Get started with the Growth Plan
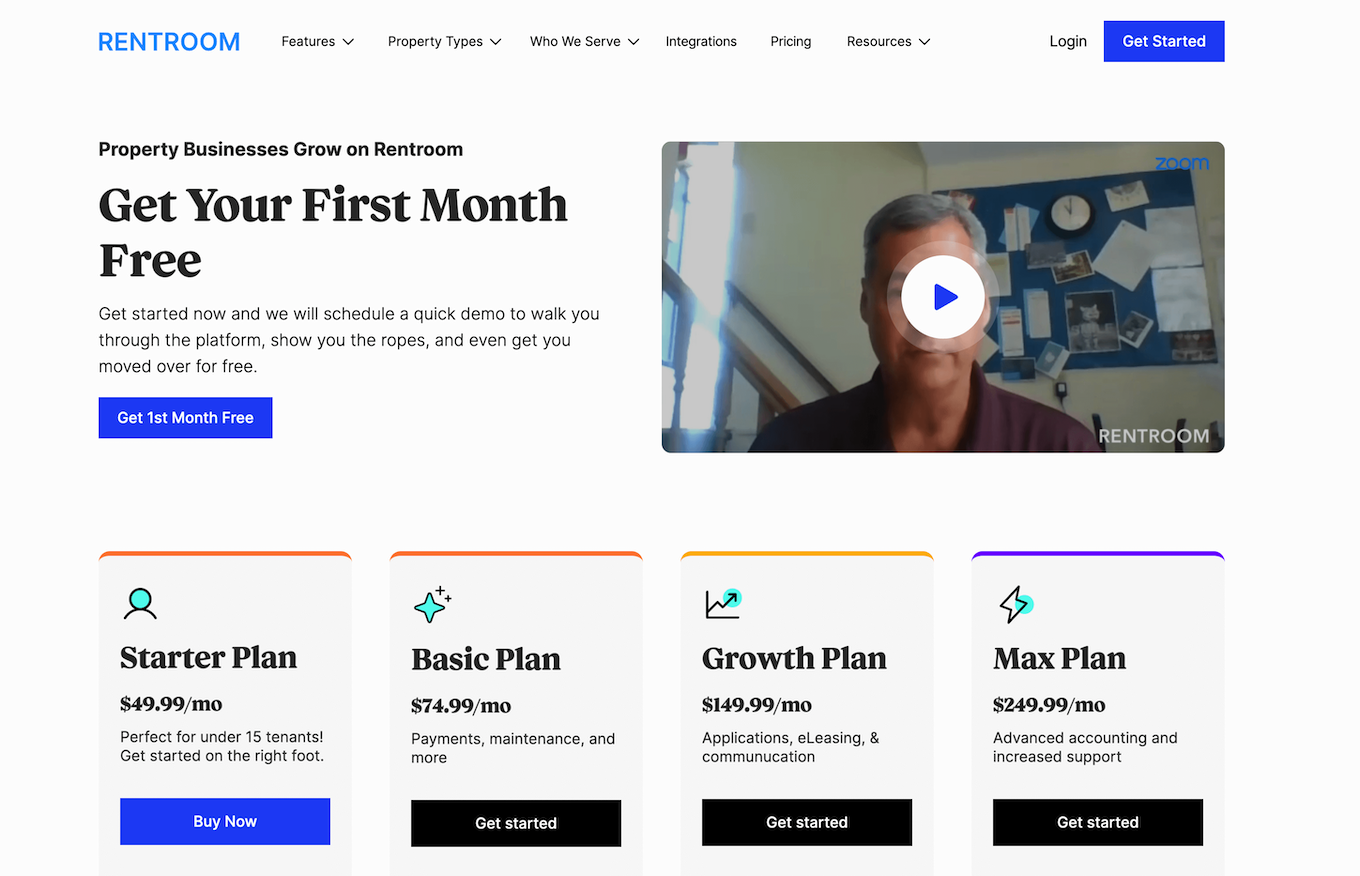 (x=806, y=822)
